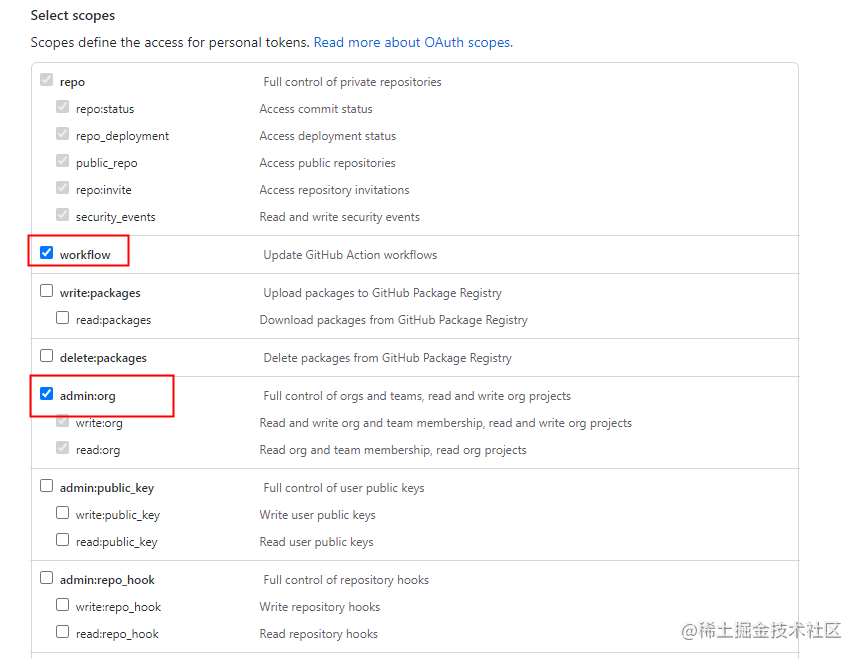The image size is (861, 659).
Task: Click the 'write:repo_hook' scope label
Action: coord(118,607)
